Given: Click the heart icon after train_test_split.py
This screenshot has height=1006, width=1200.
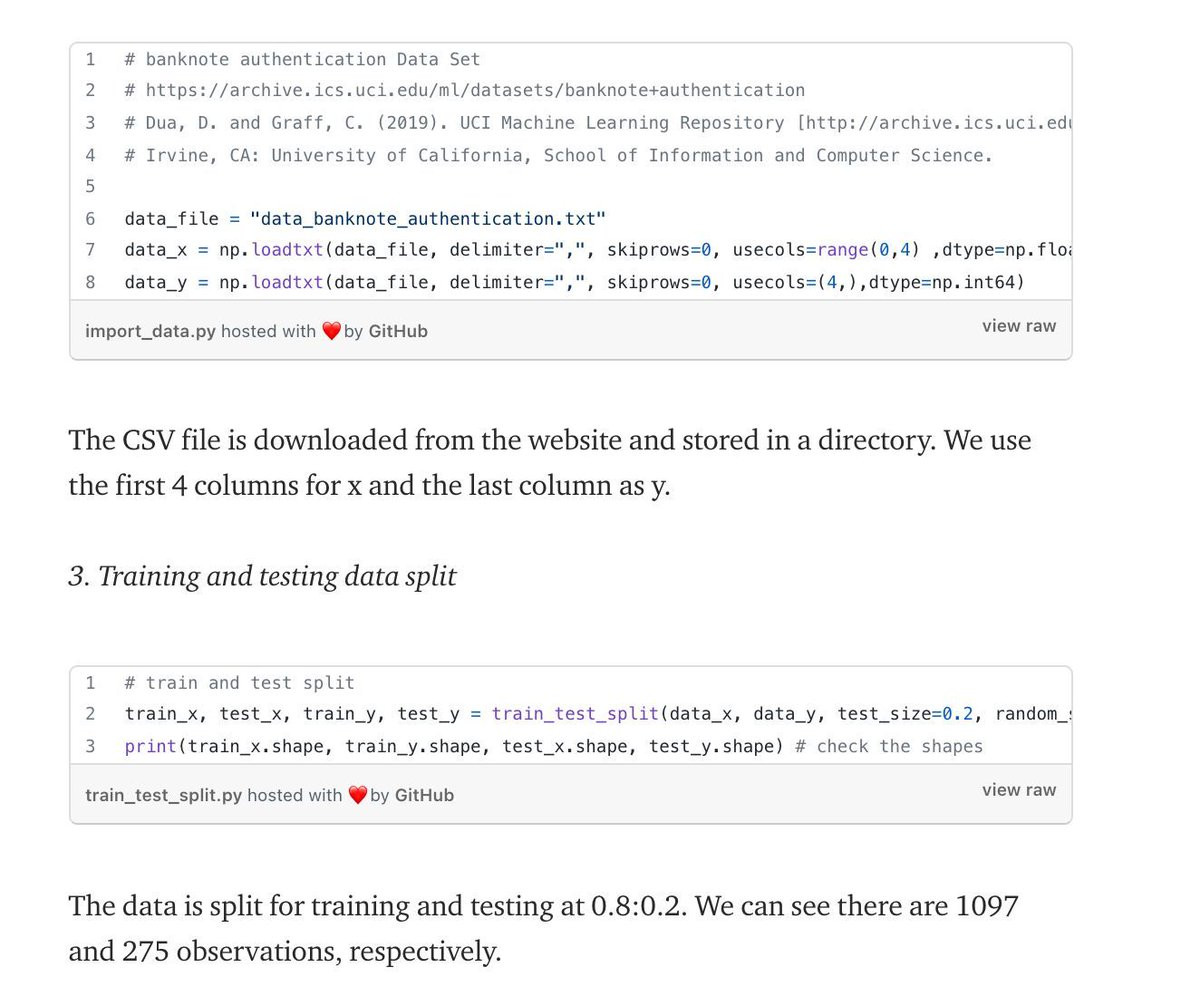Looking at the screenshot, I should click(357, 795).
